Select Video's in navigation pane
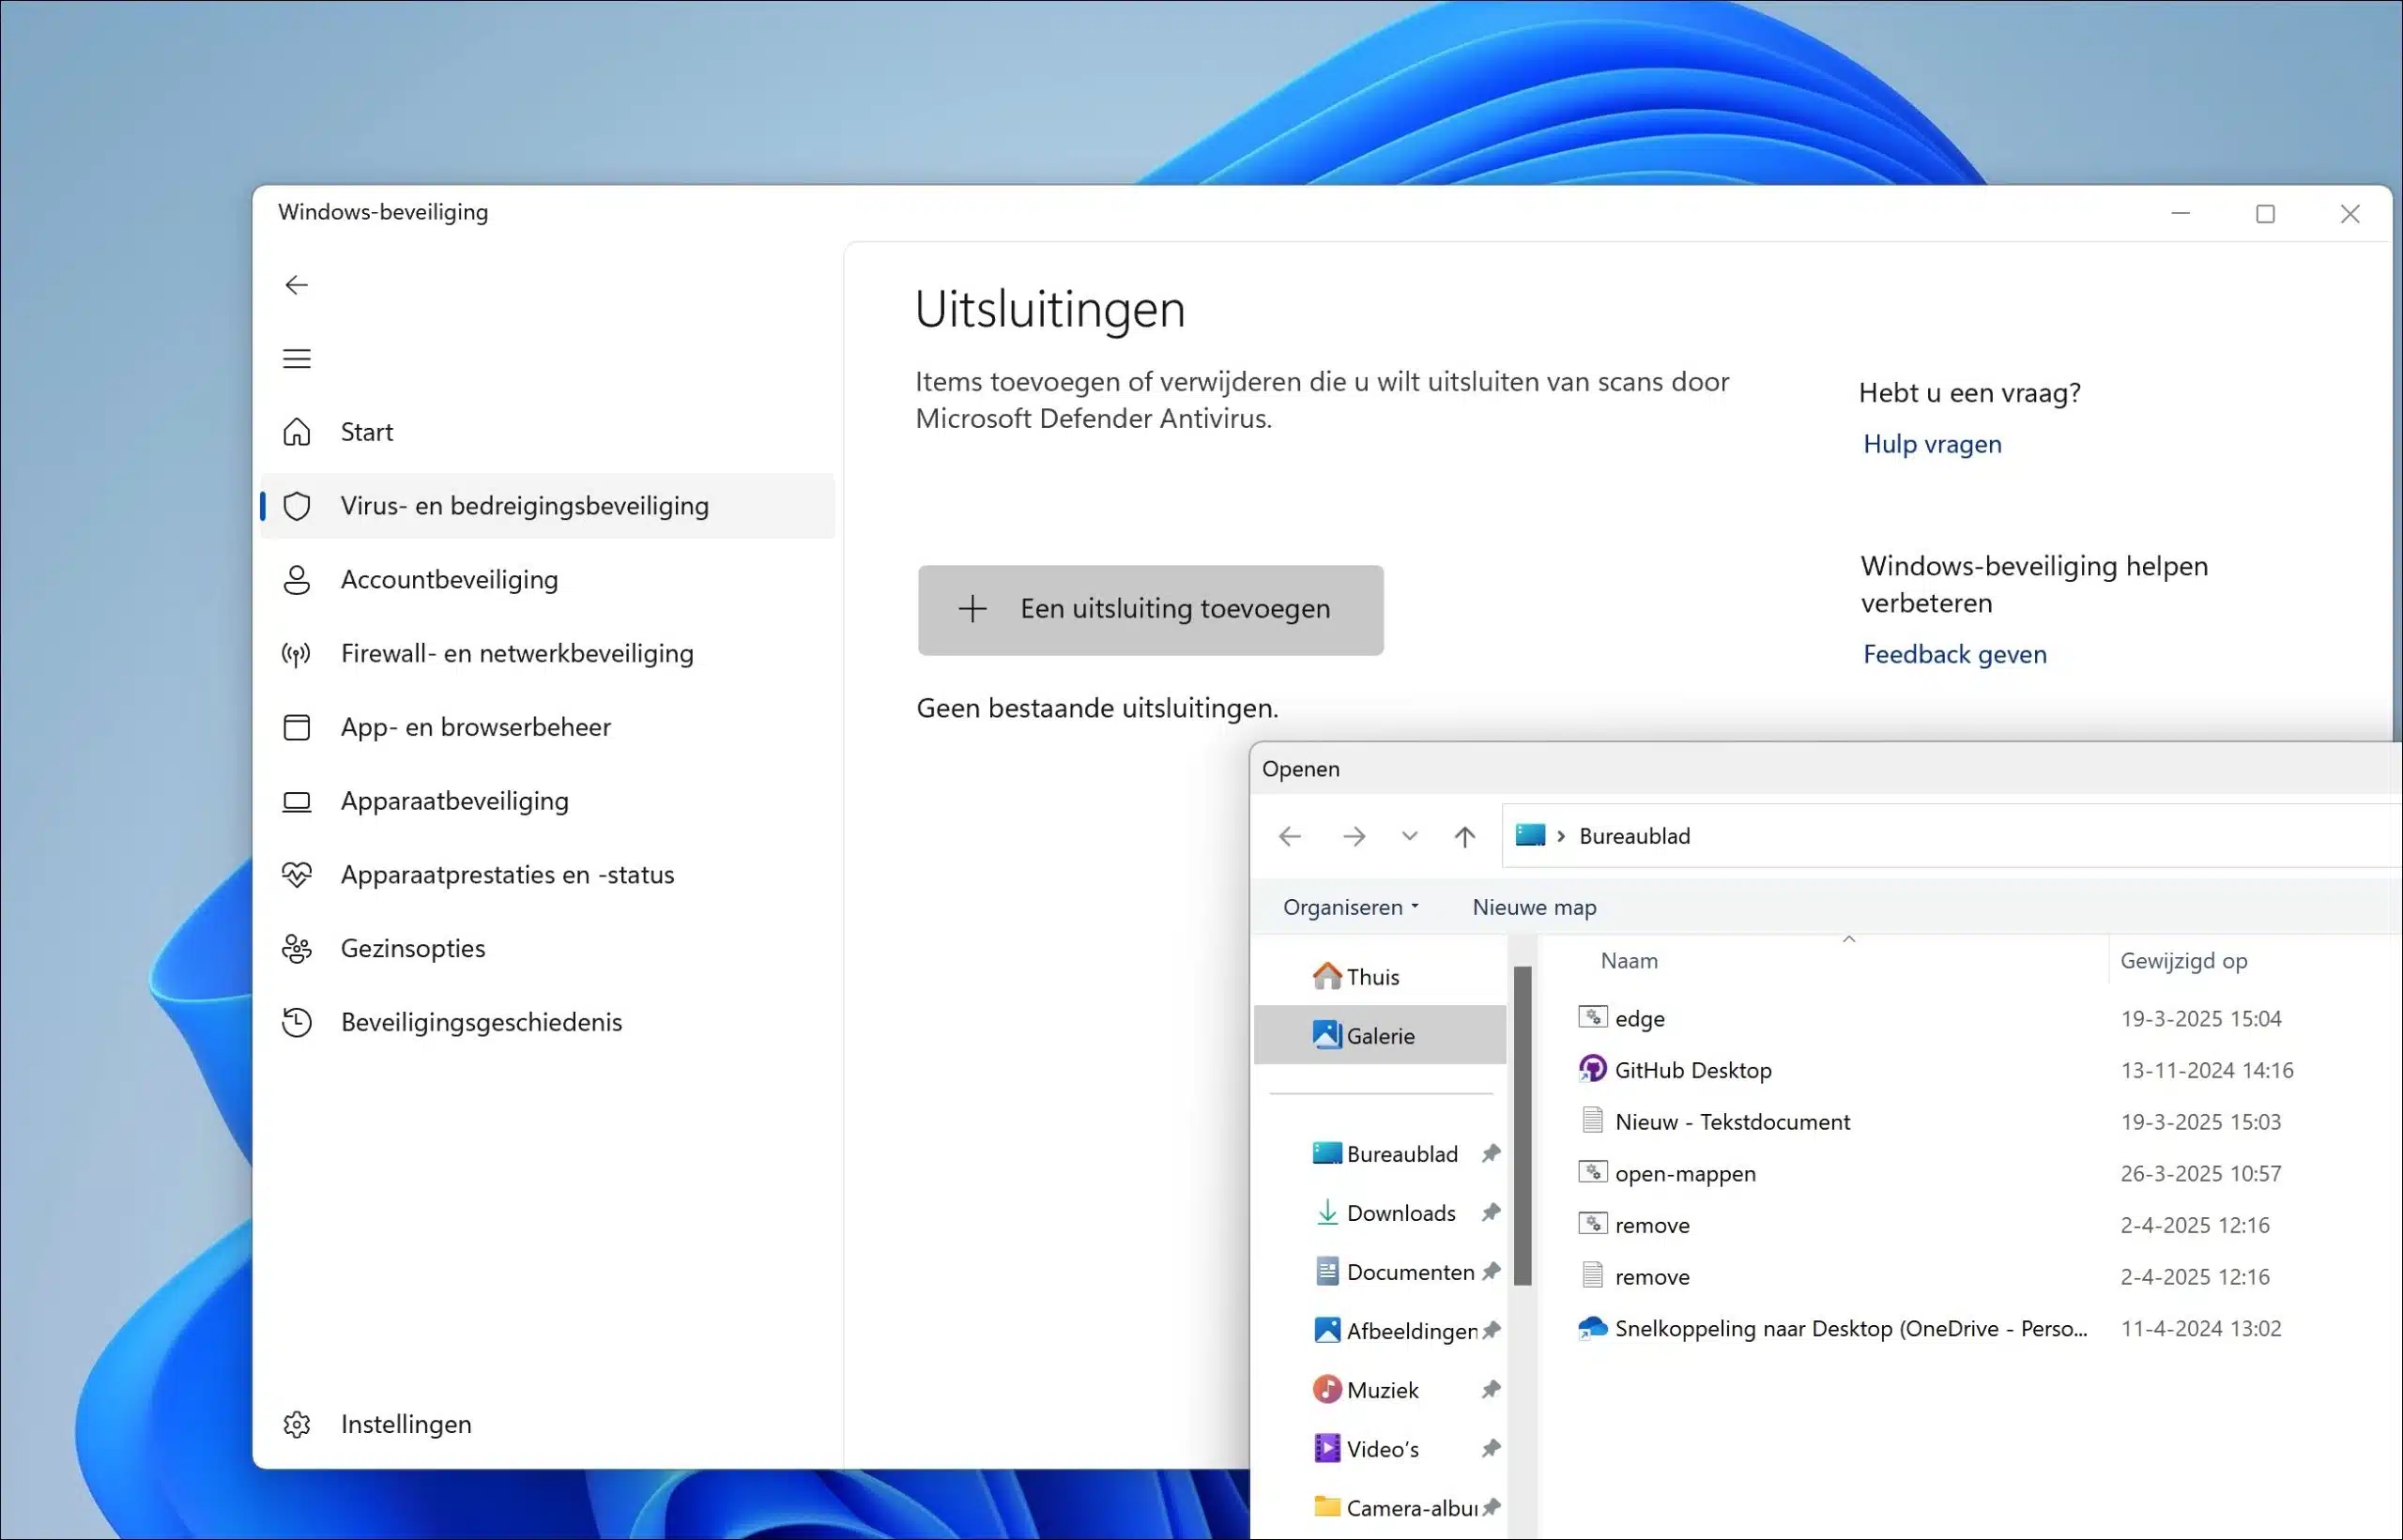The height and width of the screenshot is (1540, 2403). click(1380, 1449)
